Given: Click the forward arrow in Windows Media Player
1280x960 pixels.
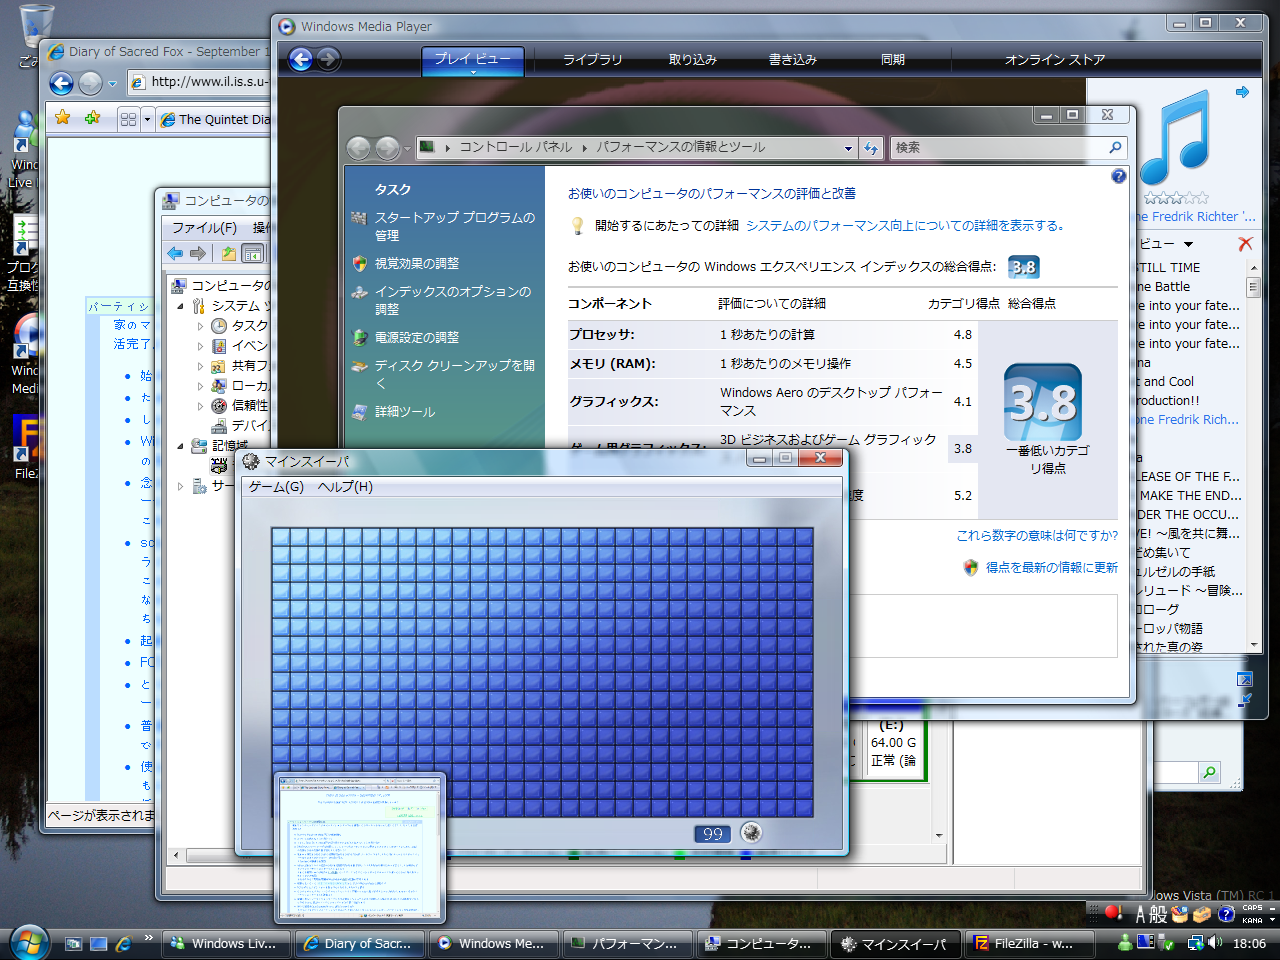Looking at the screenshot, I should coord(328,59).
